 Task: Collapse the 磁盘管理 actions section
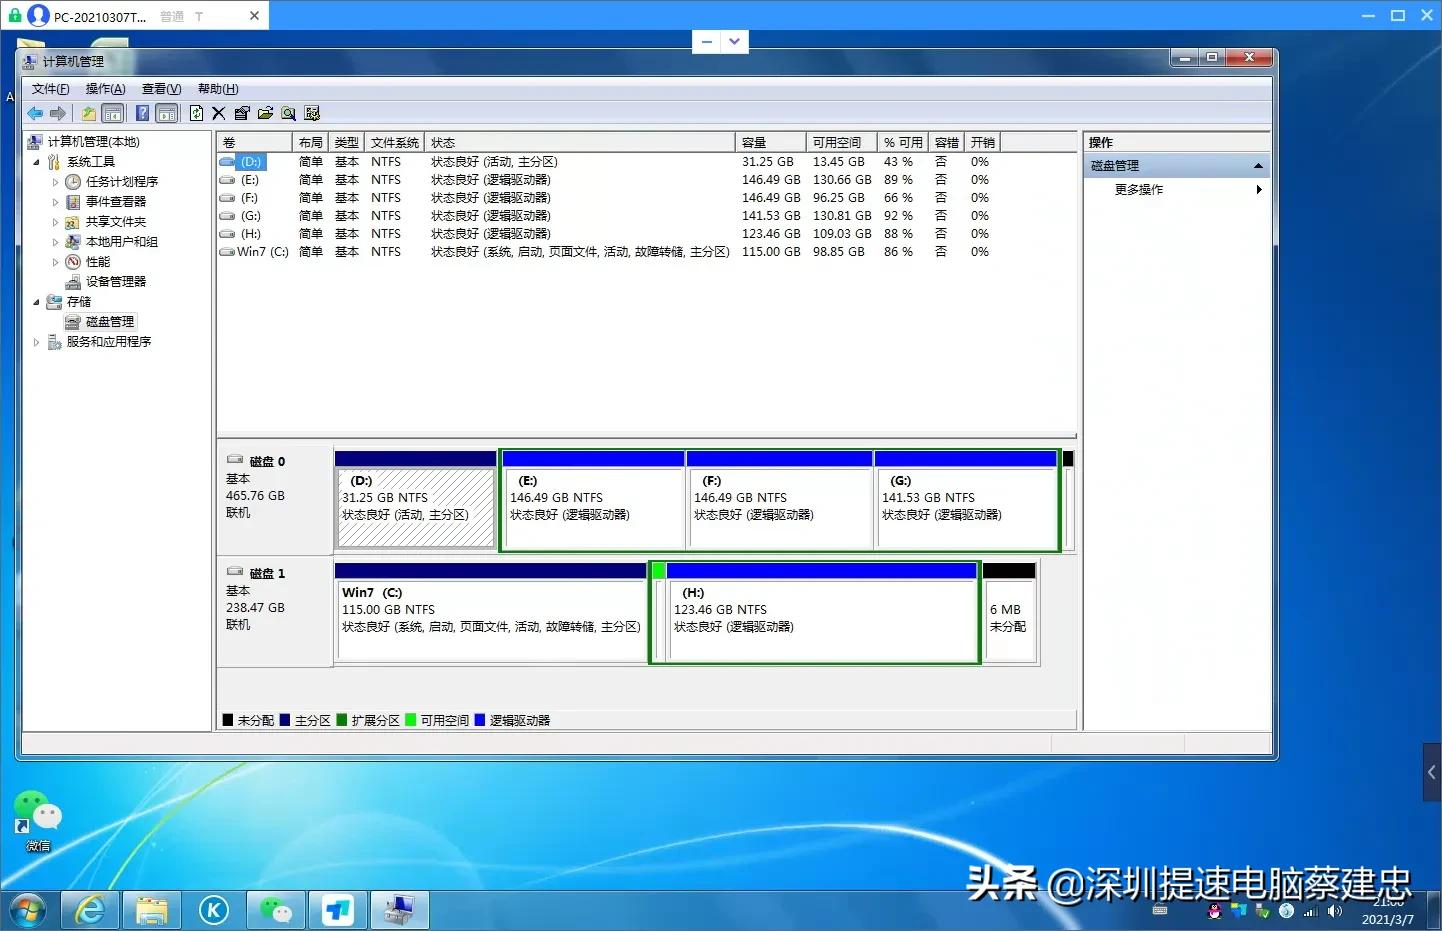point(1258,166)
